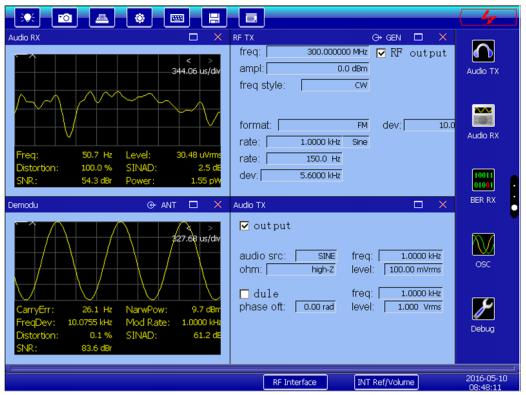Open the freq style CW dropdown

click(335, 85)
